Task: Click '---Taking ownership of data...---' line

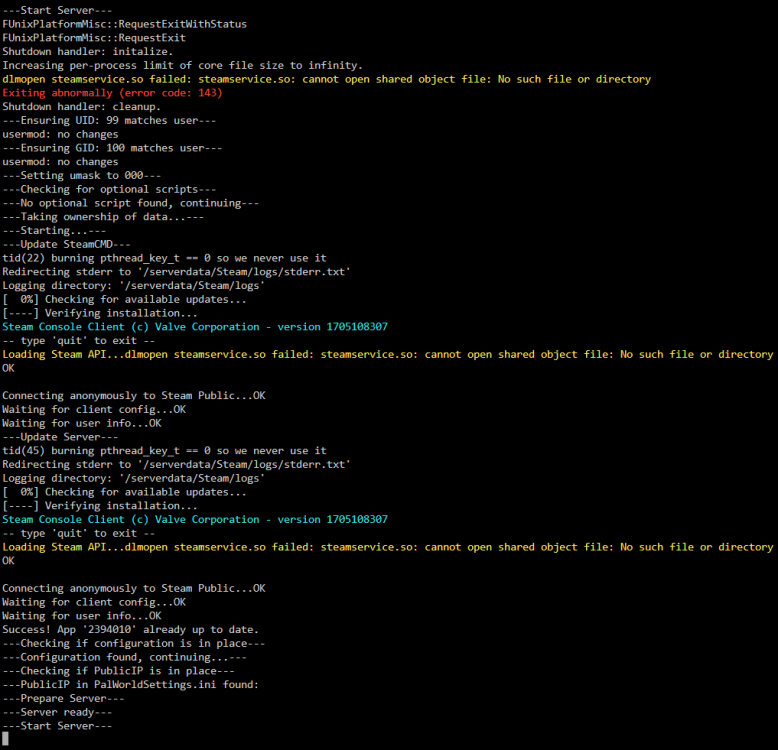Action: [x=103, y=217]
